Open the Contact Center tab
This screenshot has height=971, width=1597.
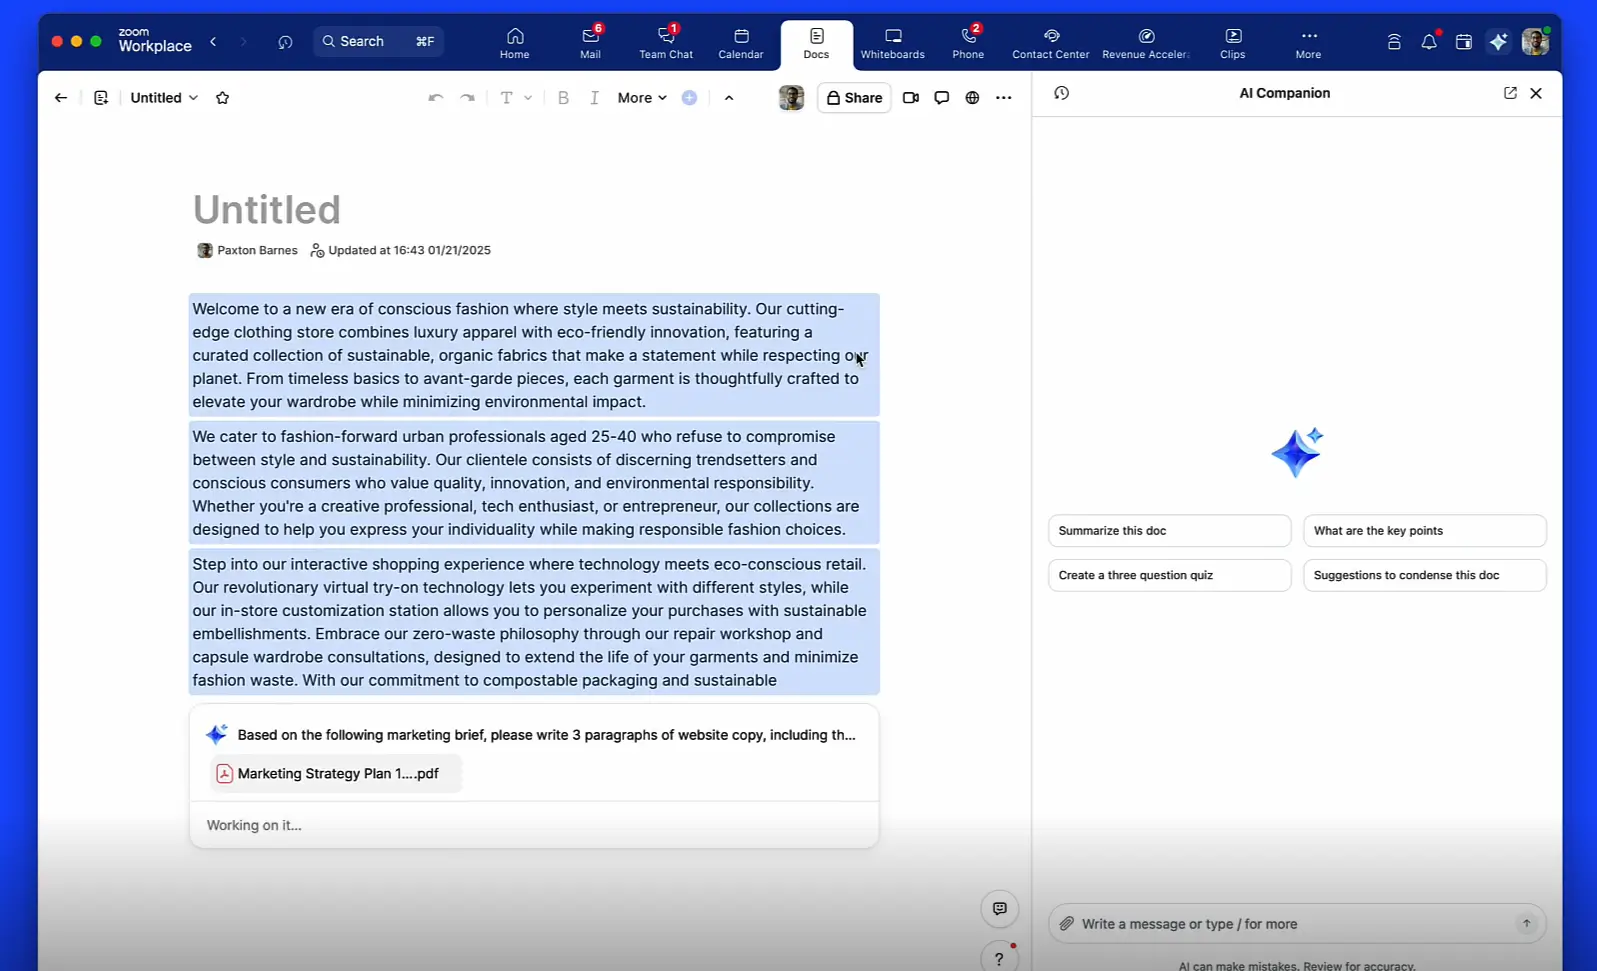(1051, 44)
